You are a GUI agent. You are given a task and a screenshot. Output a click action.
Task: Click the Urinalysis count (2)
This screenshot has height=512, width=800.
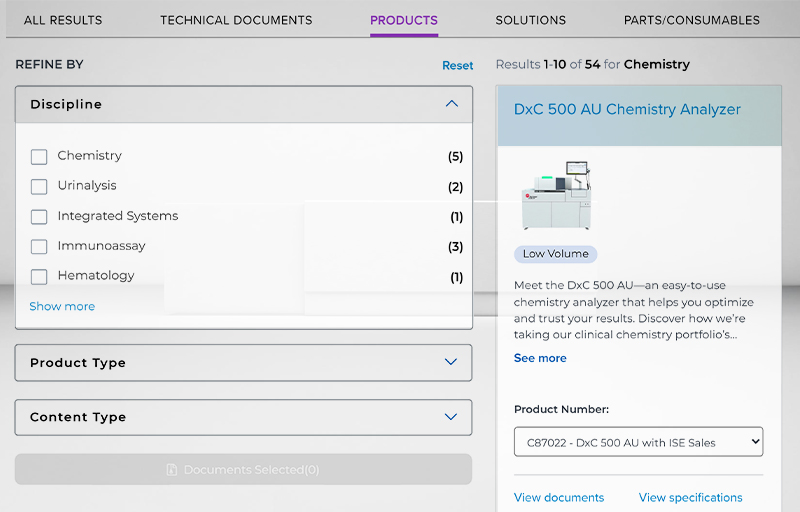click(456, 187)
